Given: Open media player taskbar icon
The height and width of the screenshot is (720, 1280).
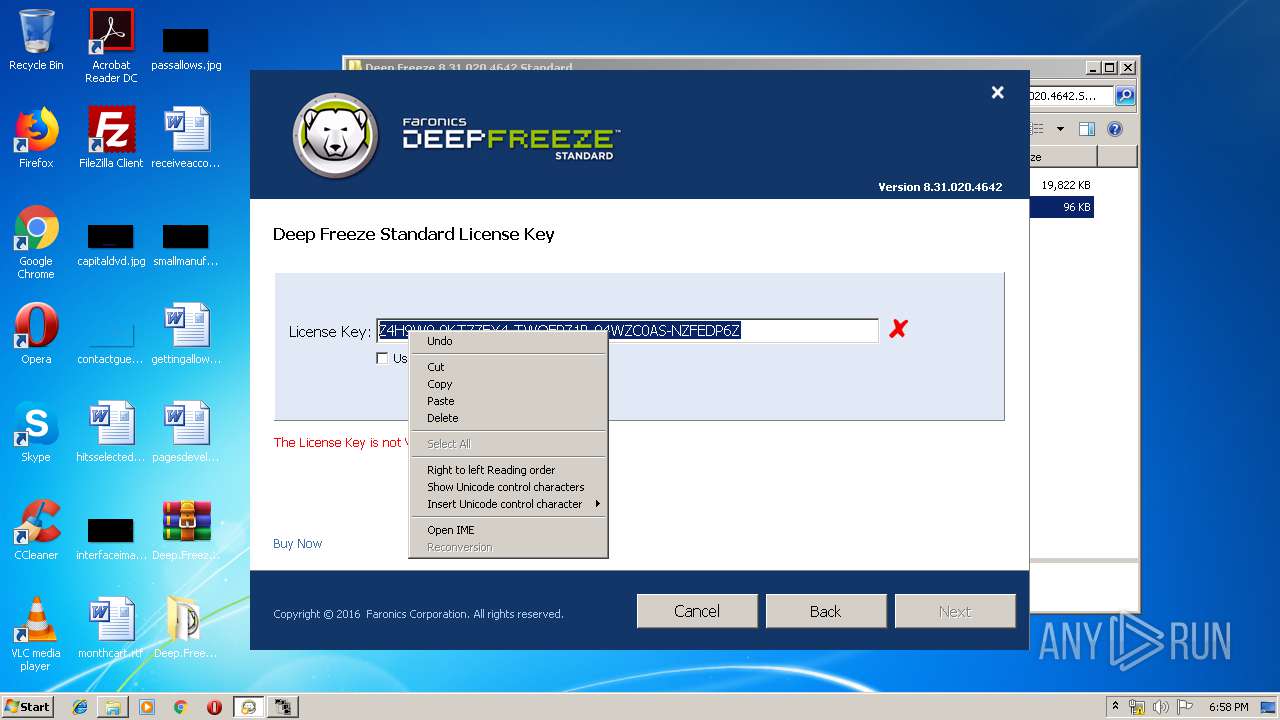Looking at the screenshot, I should [147, 707].
